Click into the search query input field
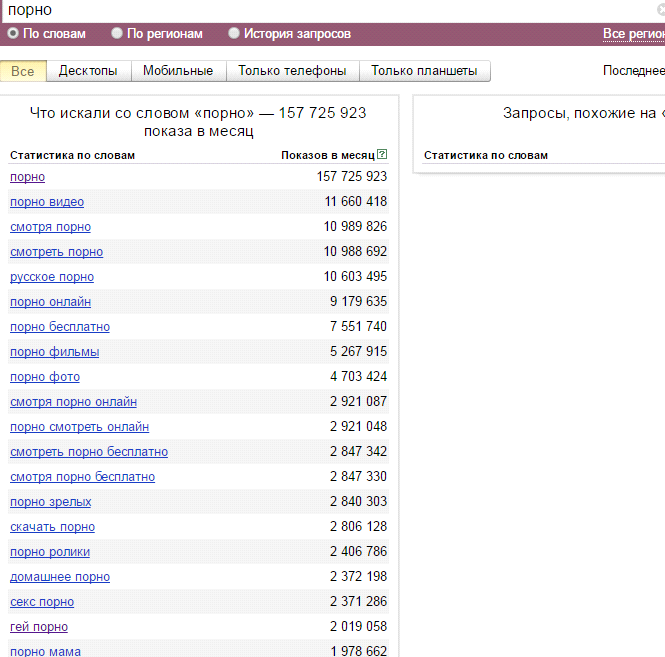This screenshot has height=657, width=665. click(x=331, y=11)
